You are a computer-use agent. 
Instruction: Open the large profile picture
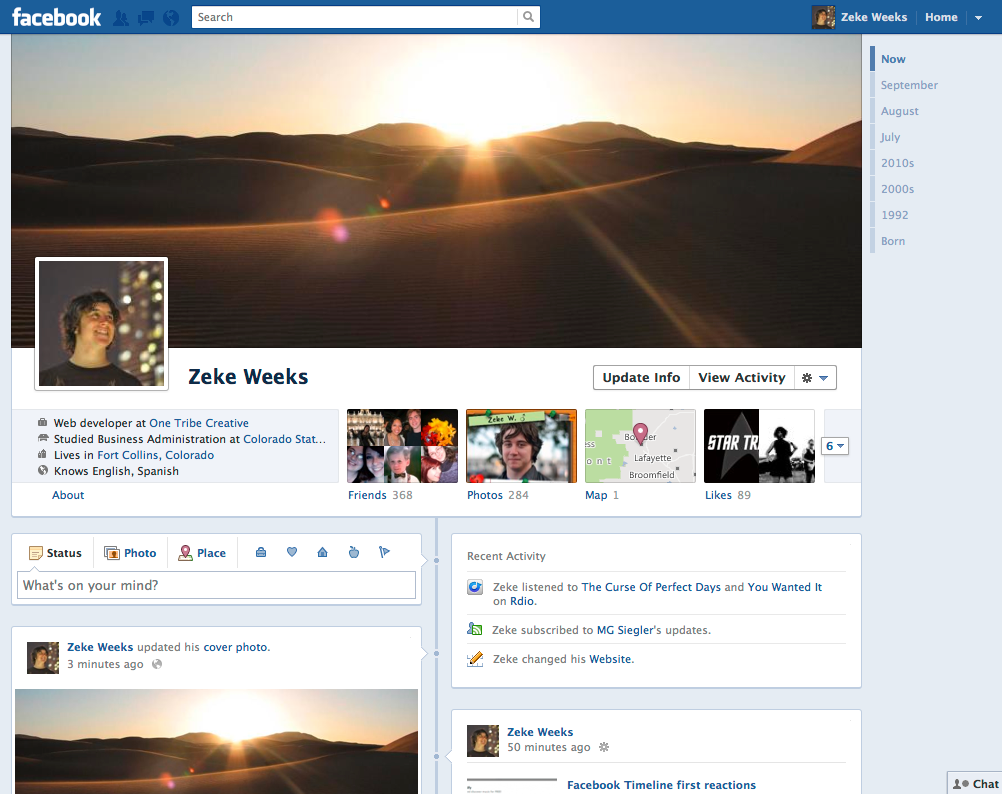[102, 323]
